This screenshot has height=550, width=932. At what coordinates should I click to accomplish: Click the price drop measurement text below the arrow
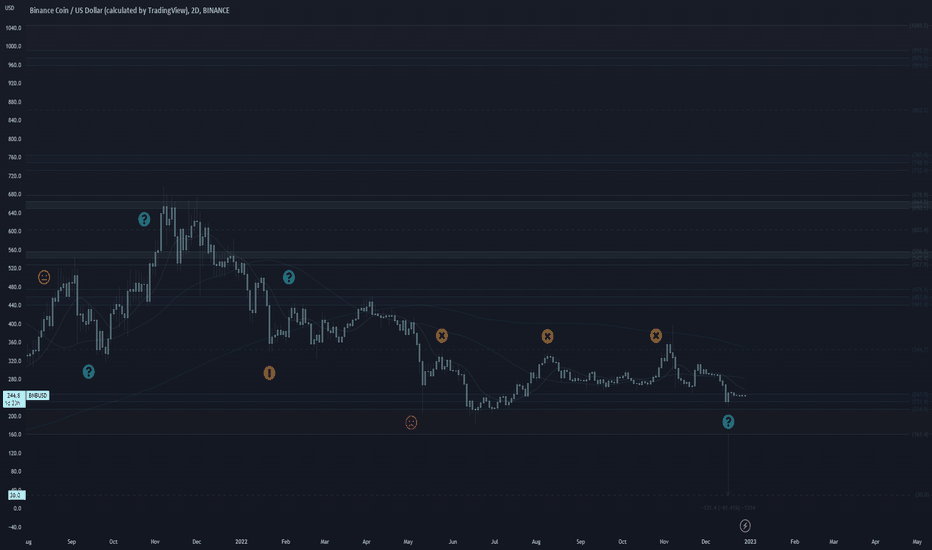(x=728, y=508)
